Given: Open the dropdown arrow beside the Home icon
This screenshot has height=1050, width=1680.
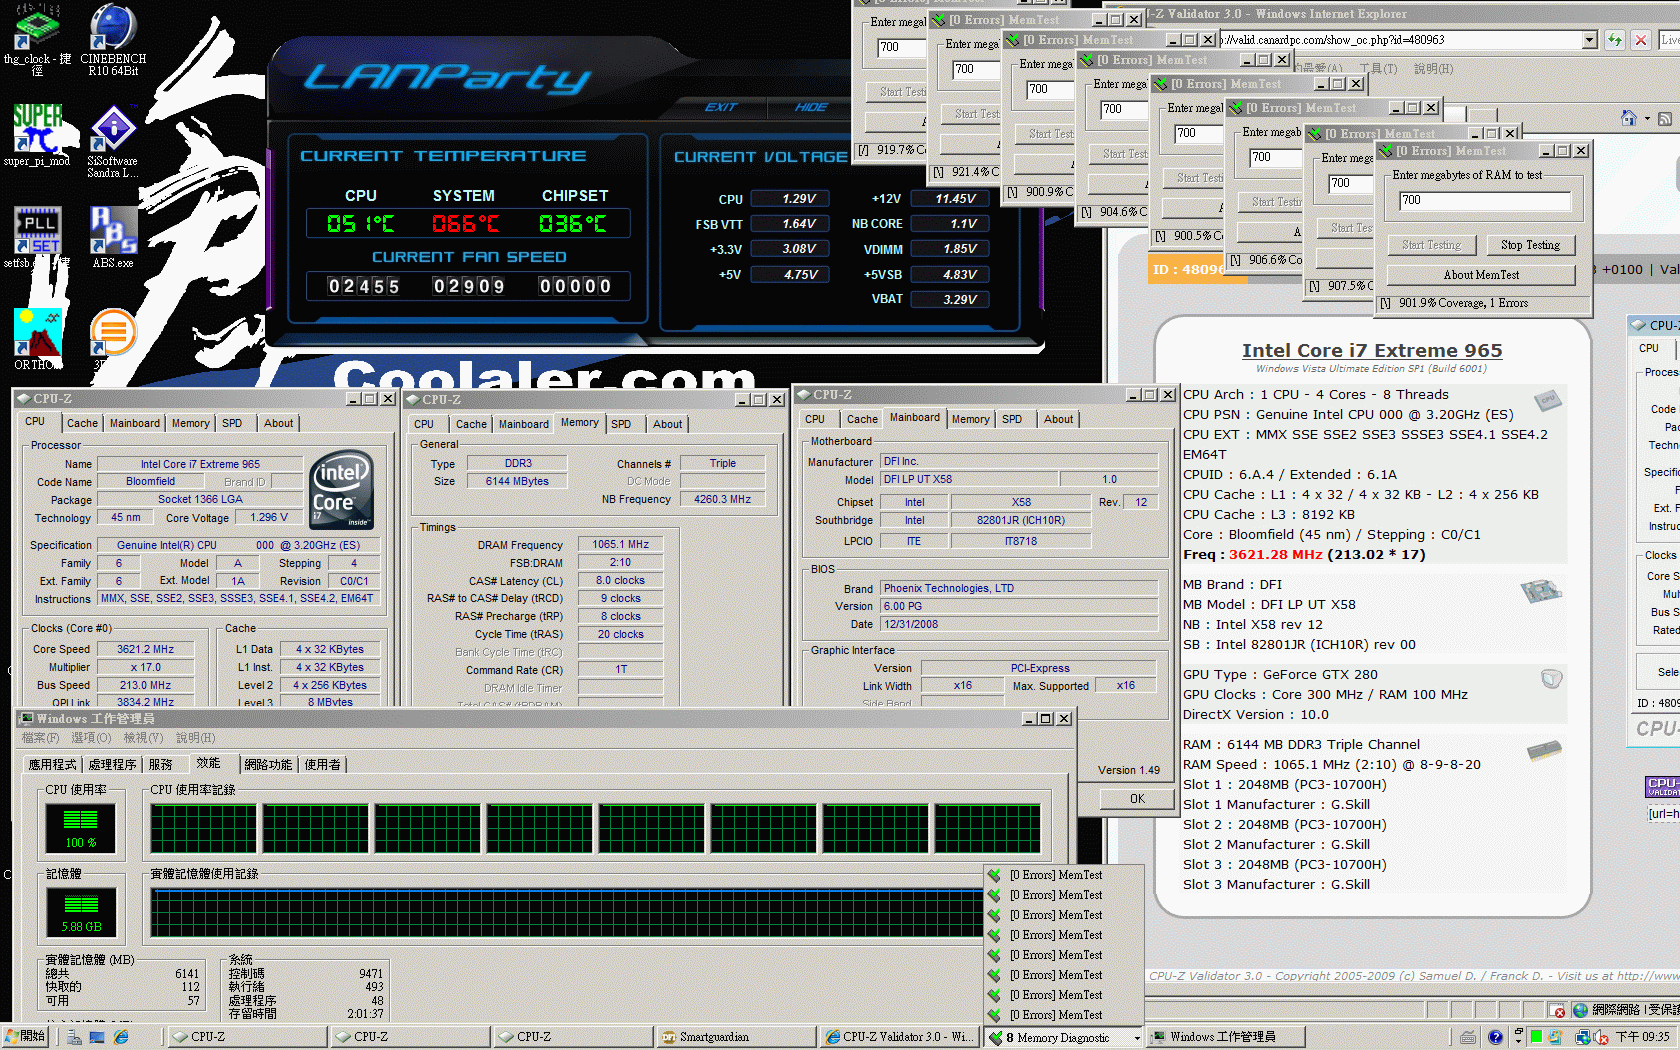Looking at the screenshot, I should [x=1646, y=119].
